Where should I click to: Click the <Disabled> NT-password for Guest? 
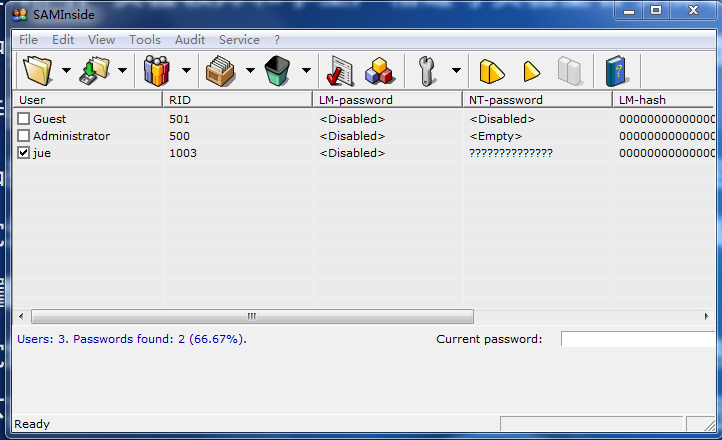(502, 119)
